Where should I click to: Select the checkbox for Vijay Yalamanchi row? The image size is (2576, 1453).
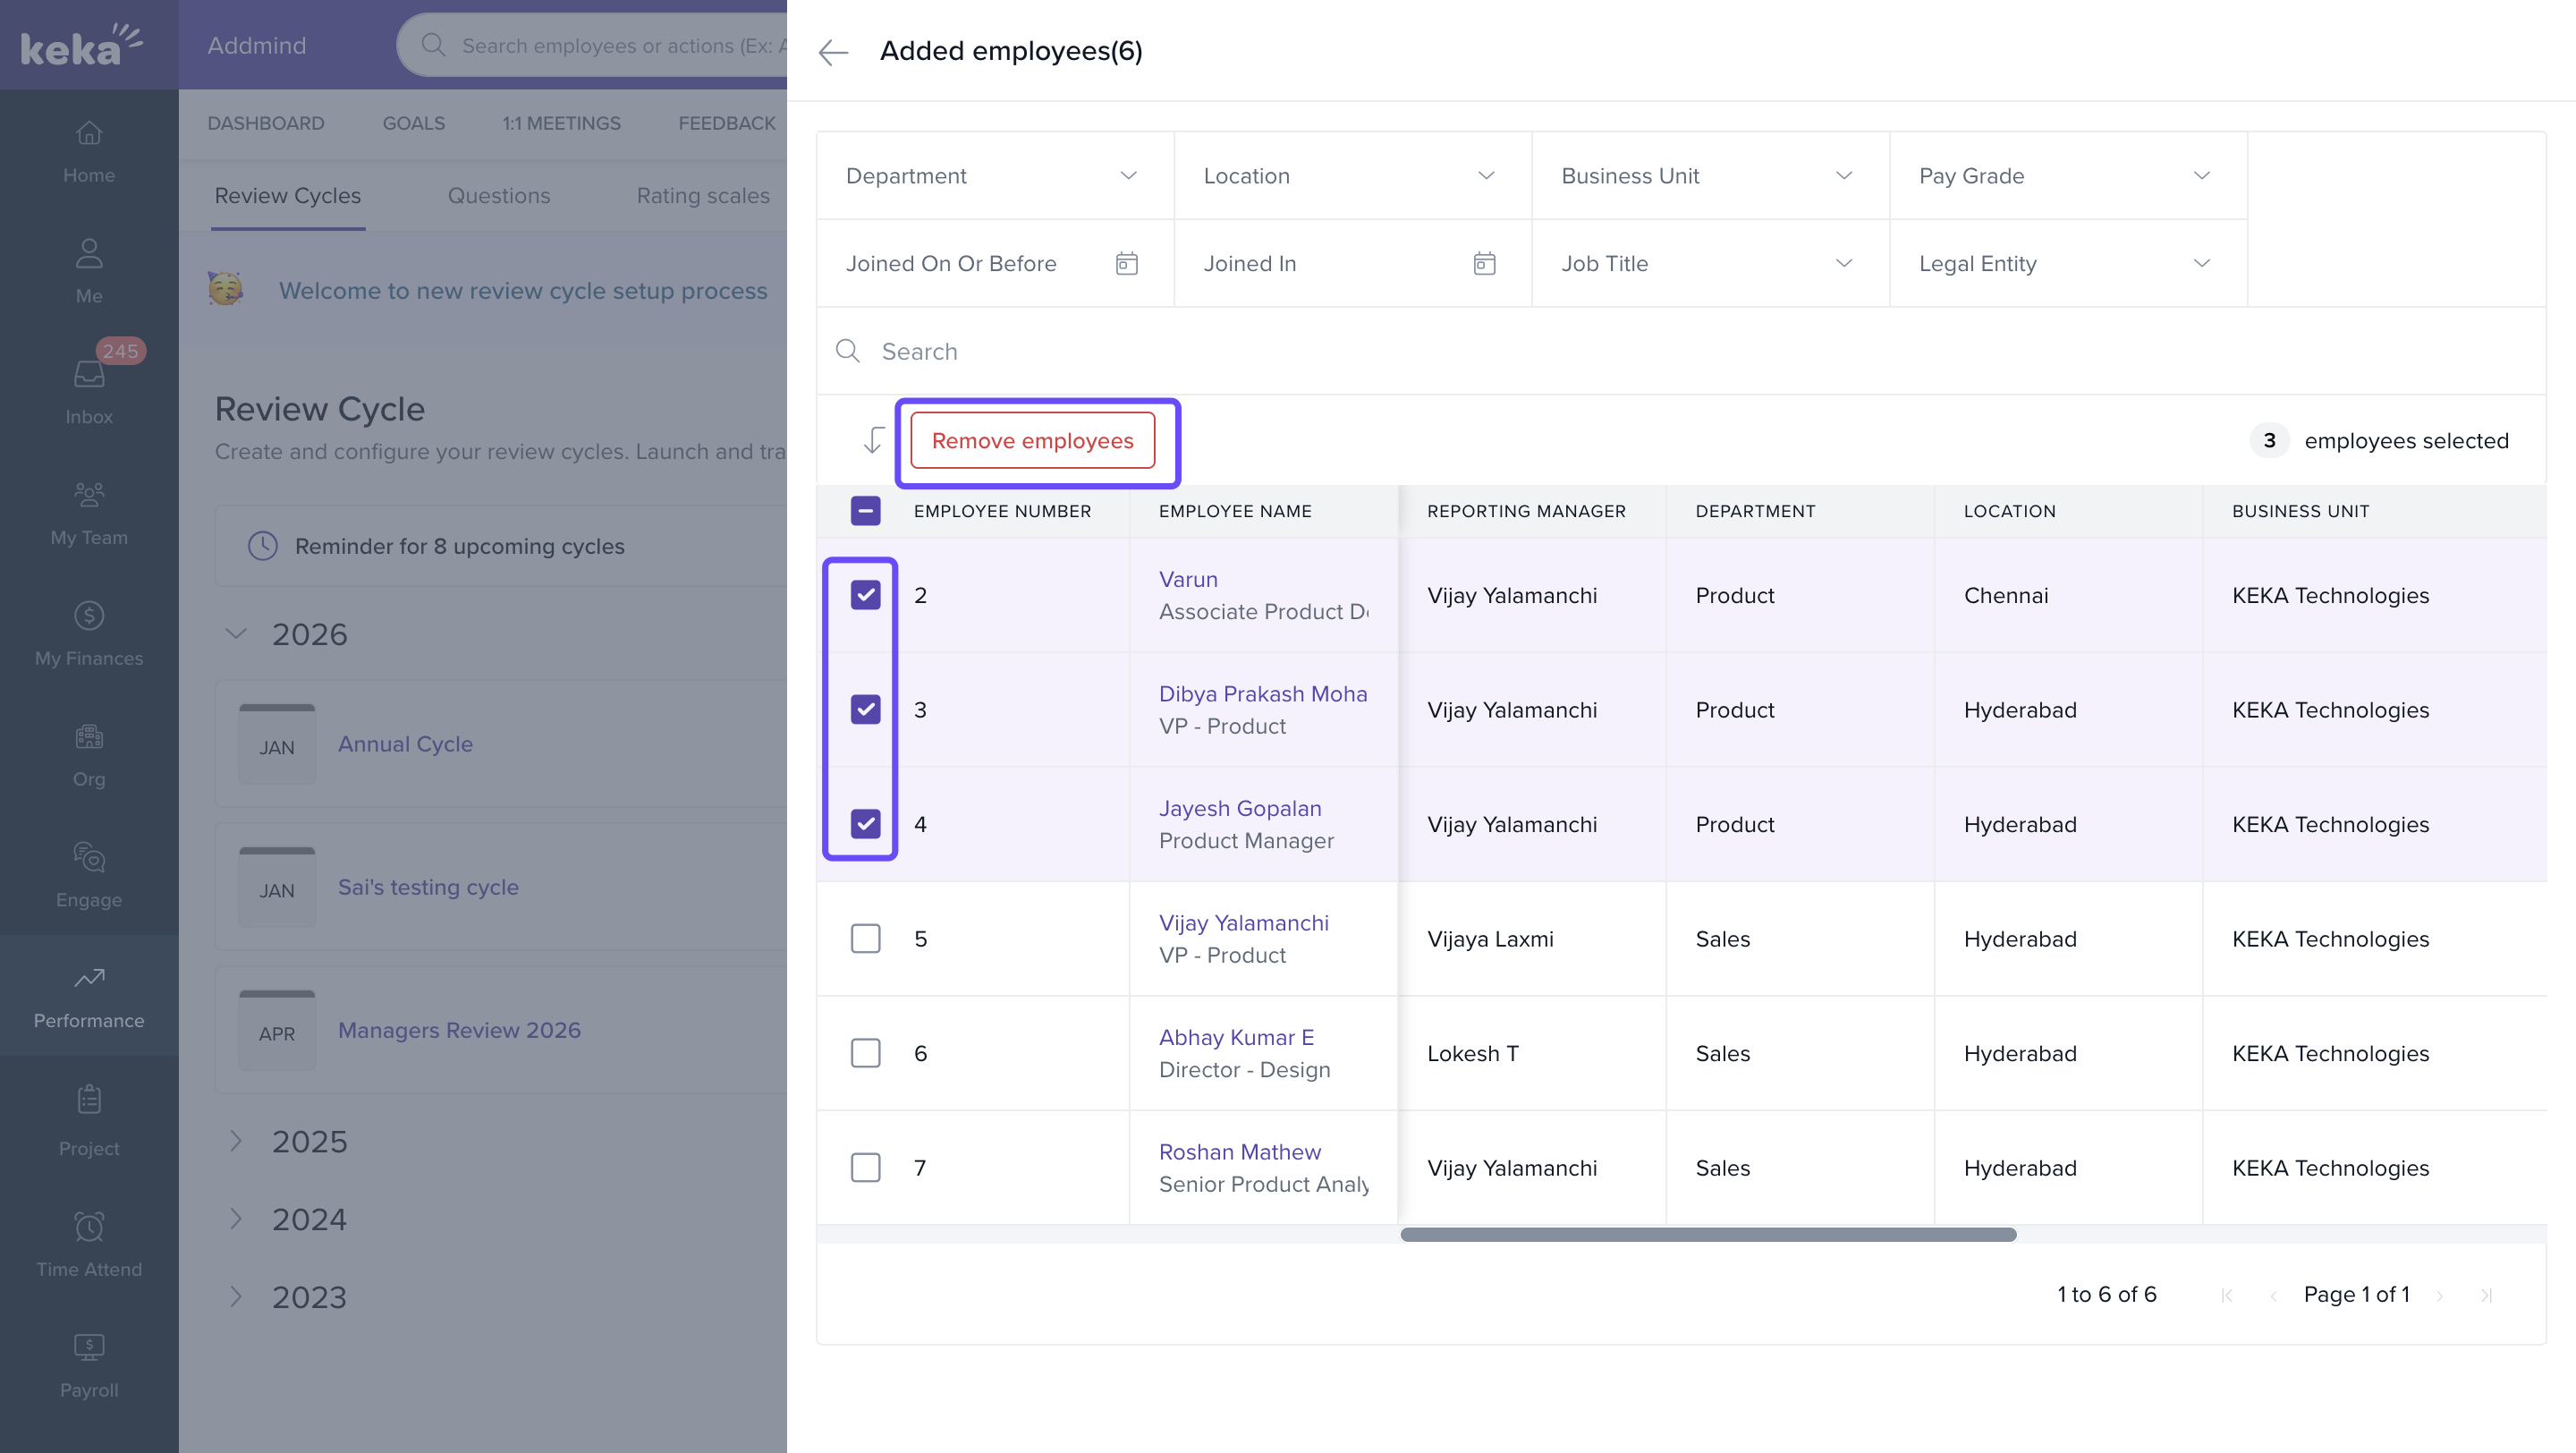[865, 938]
